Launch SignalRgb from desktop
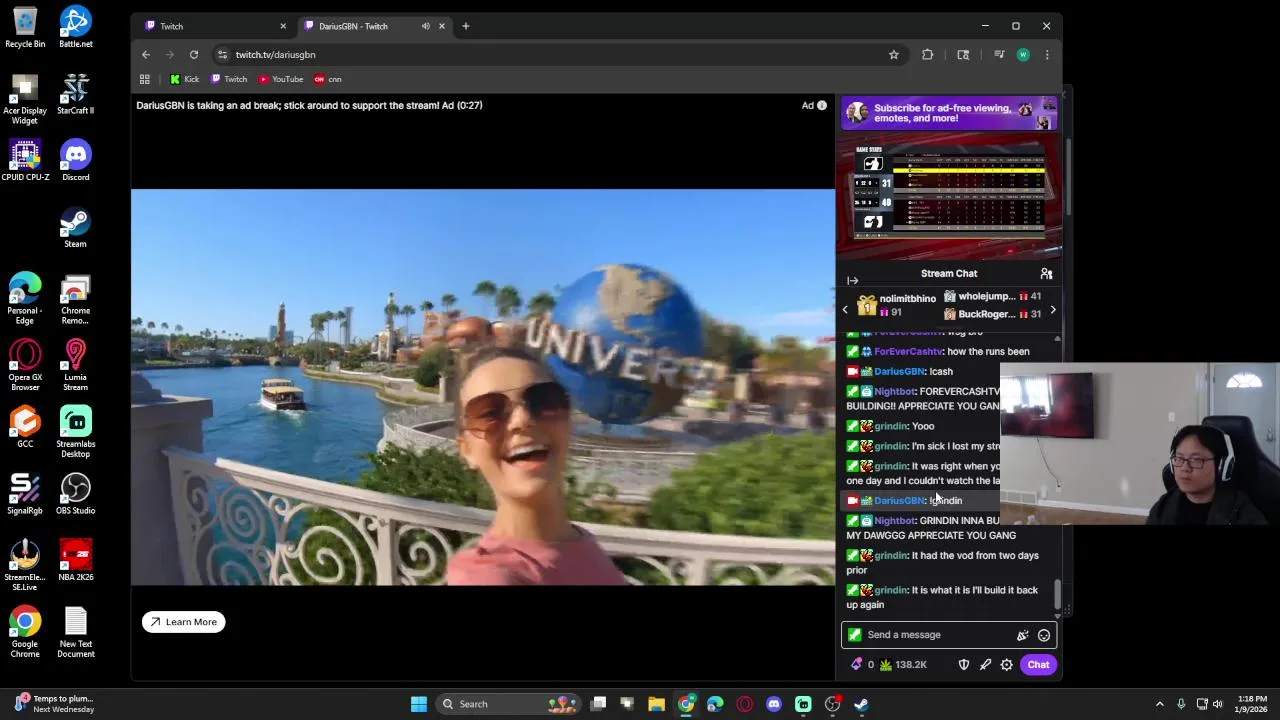Image resolution: width=1280 pixels, height=720 pixels. [25, 494]
